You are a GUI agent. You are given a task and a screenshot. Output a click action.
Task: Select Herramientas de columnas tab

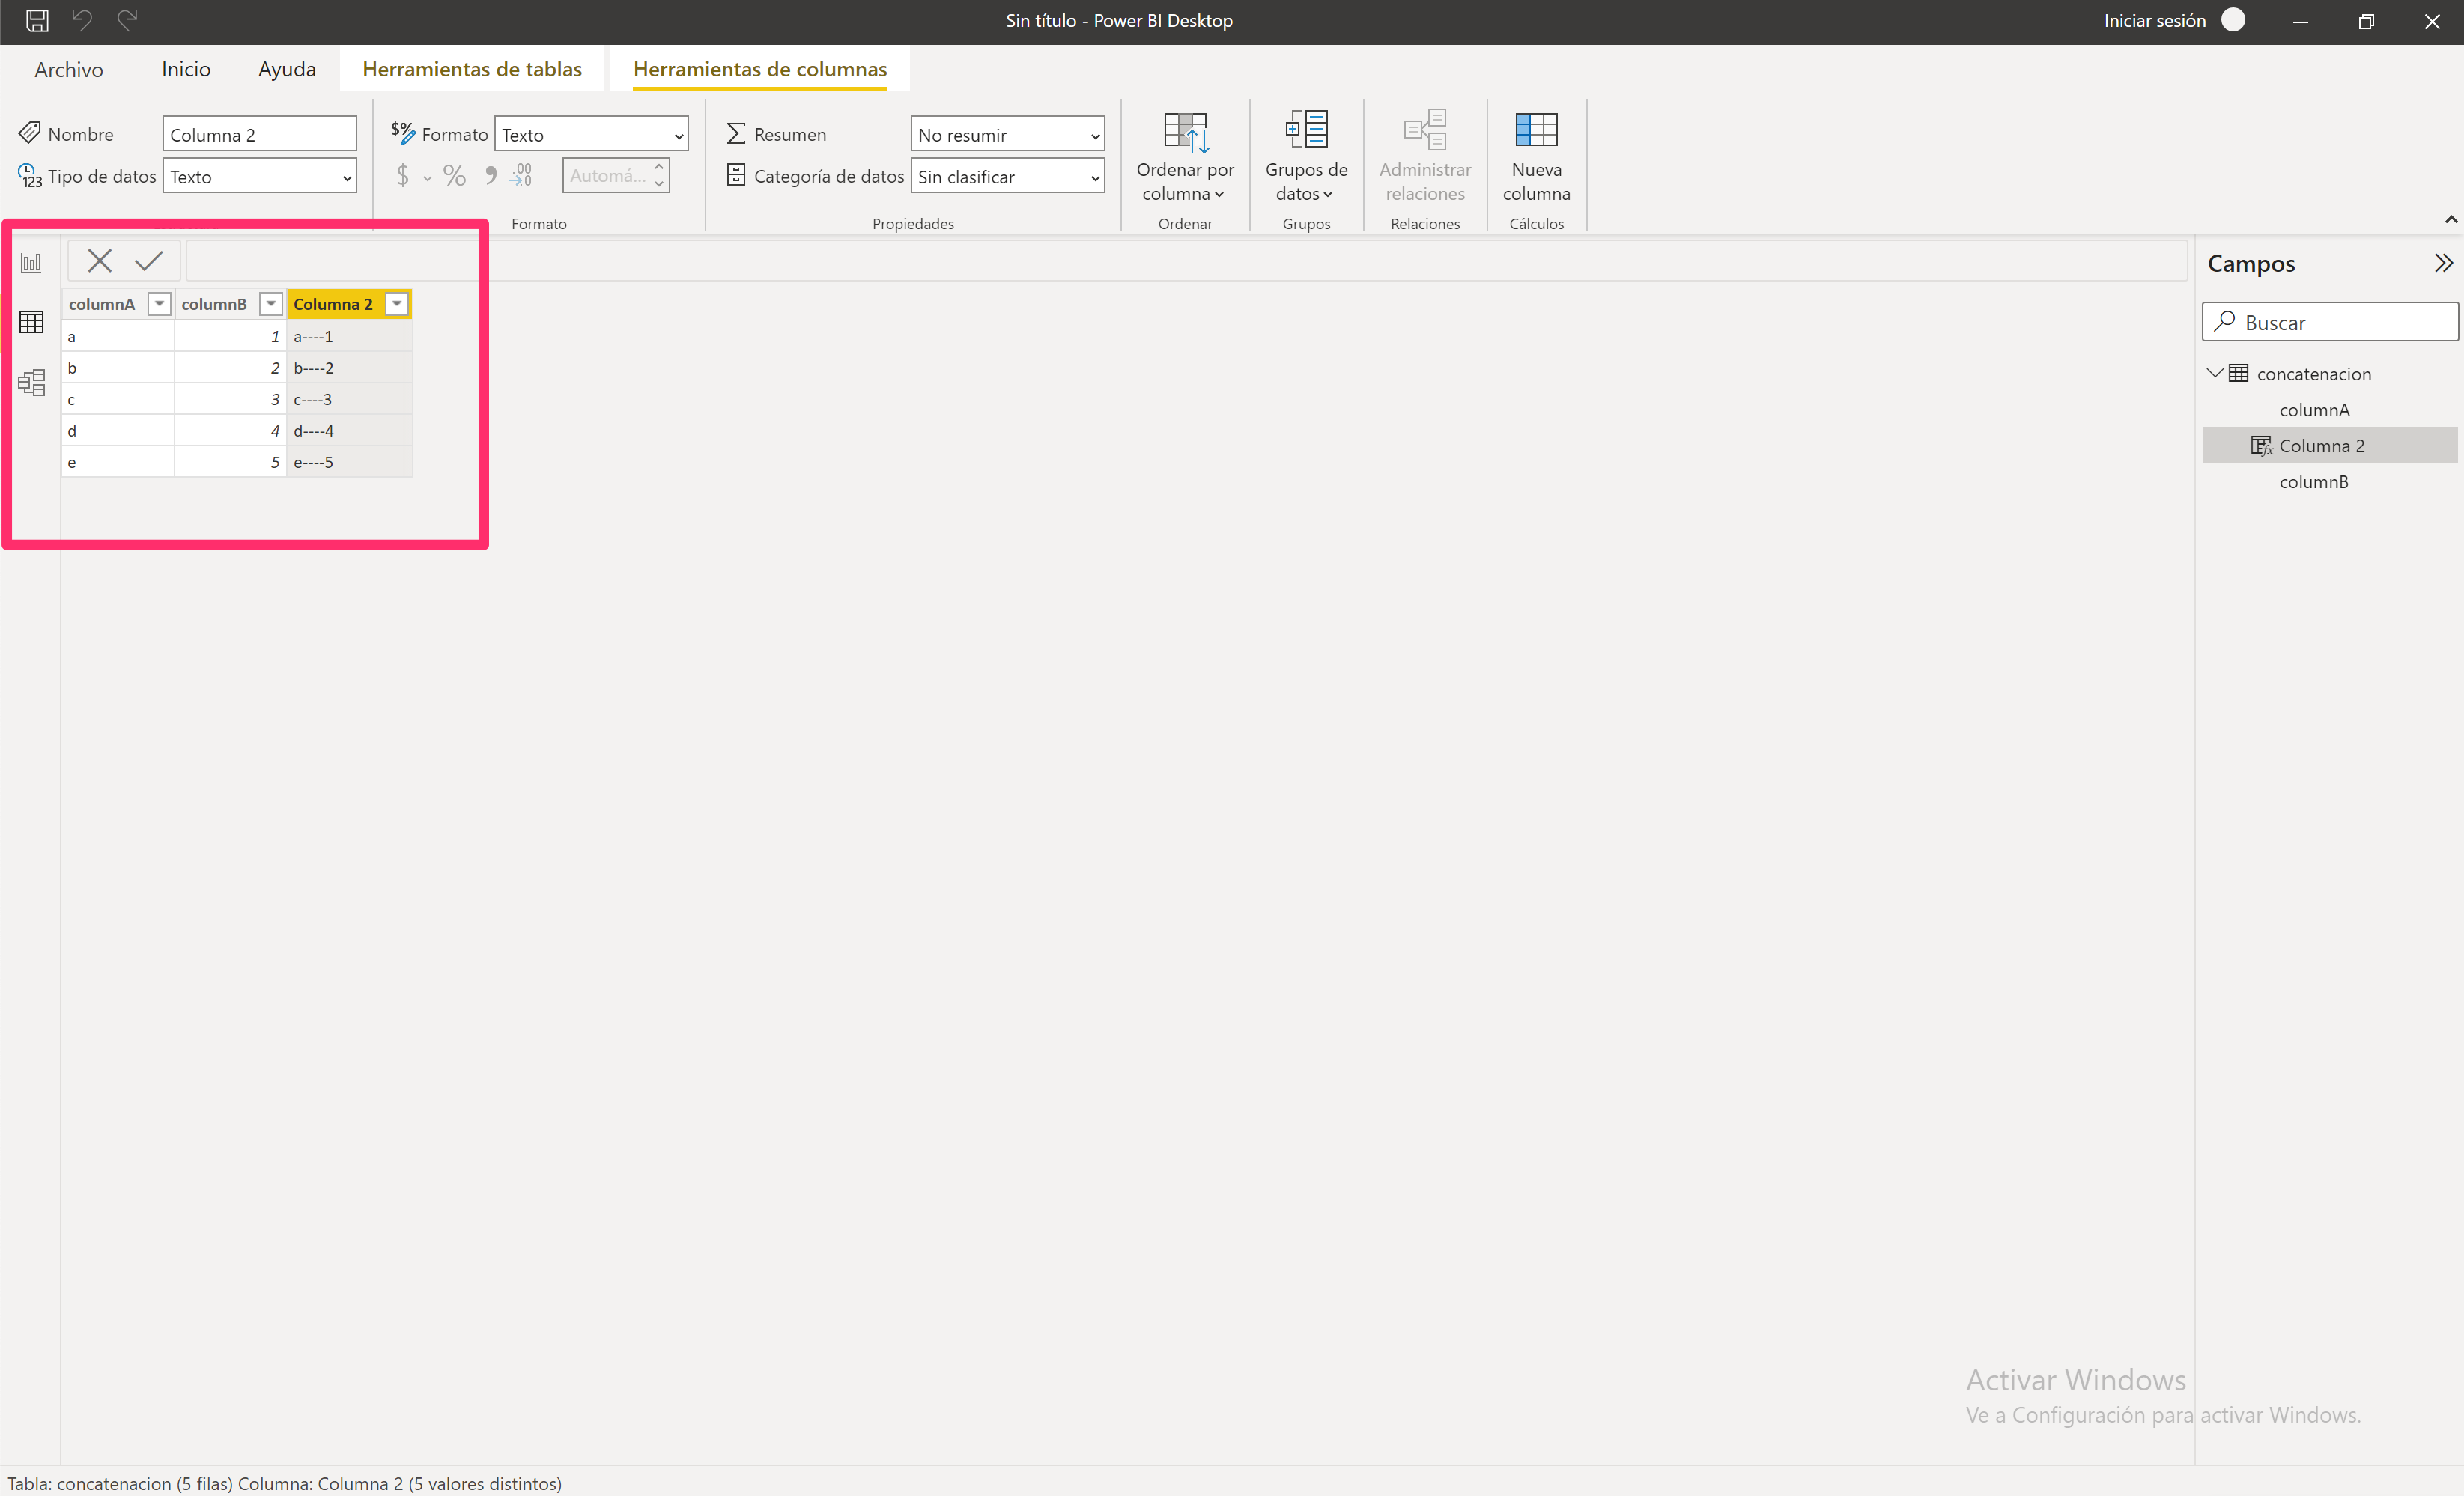pos(760,69)
